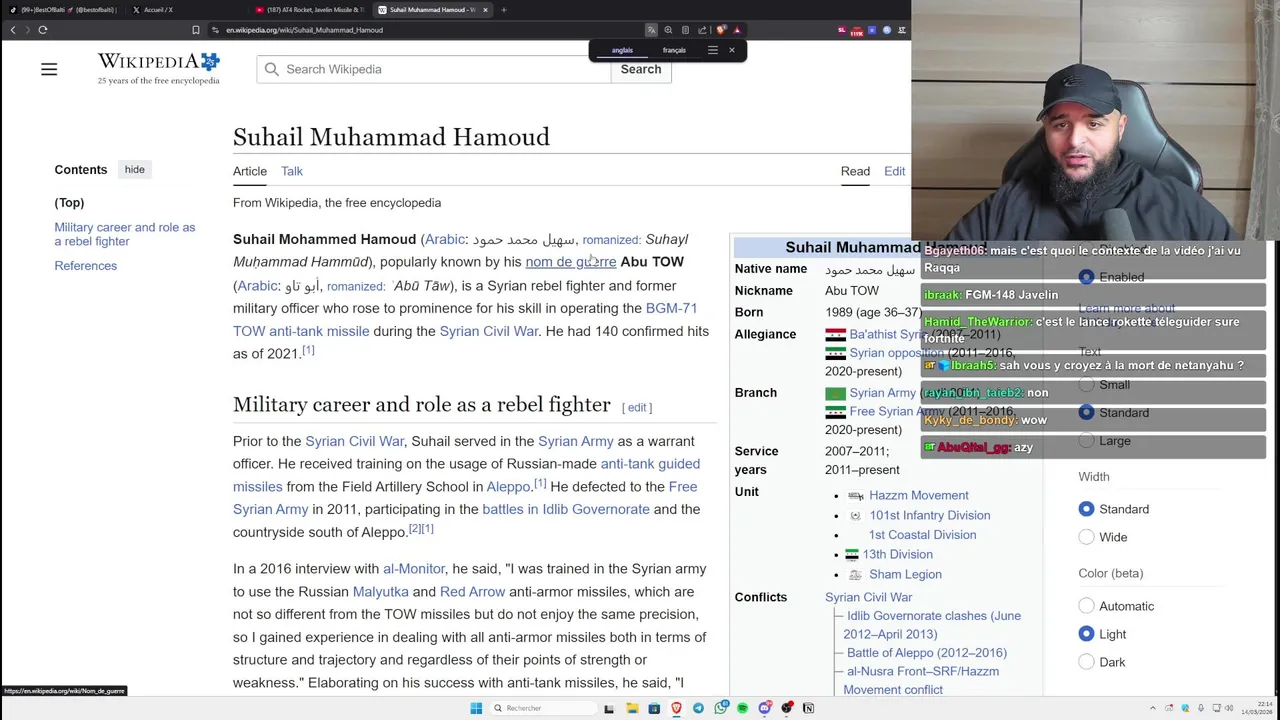The height and width of the screenshot is (720, 1280).
Task: Close the translate popup
Action: click(731, 50)
